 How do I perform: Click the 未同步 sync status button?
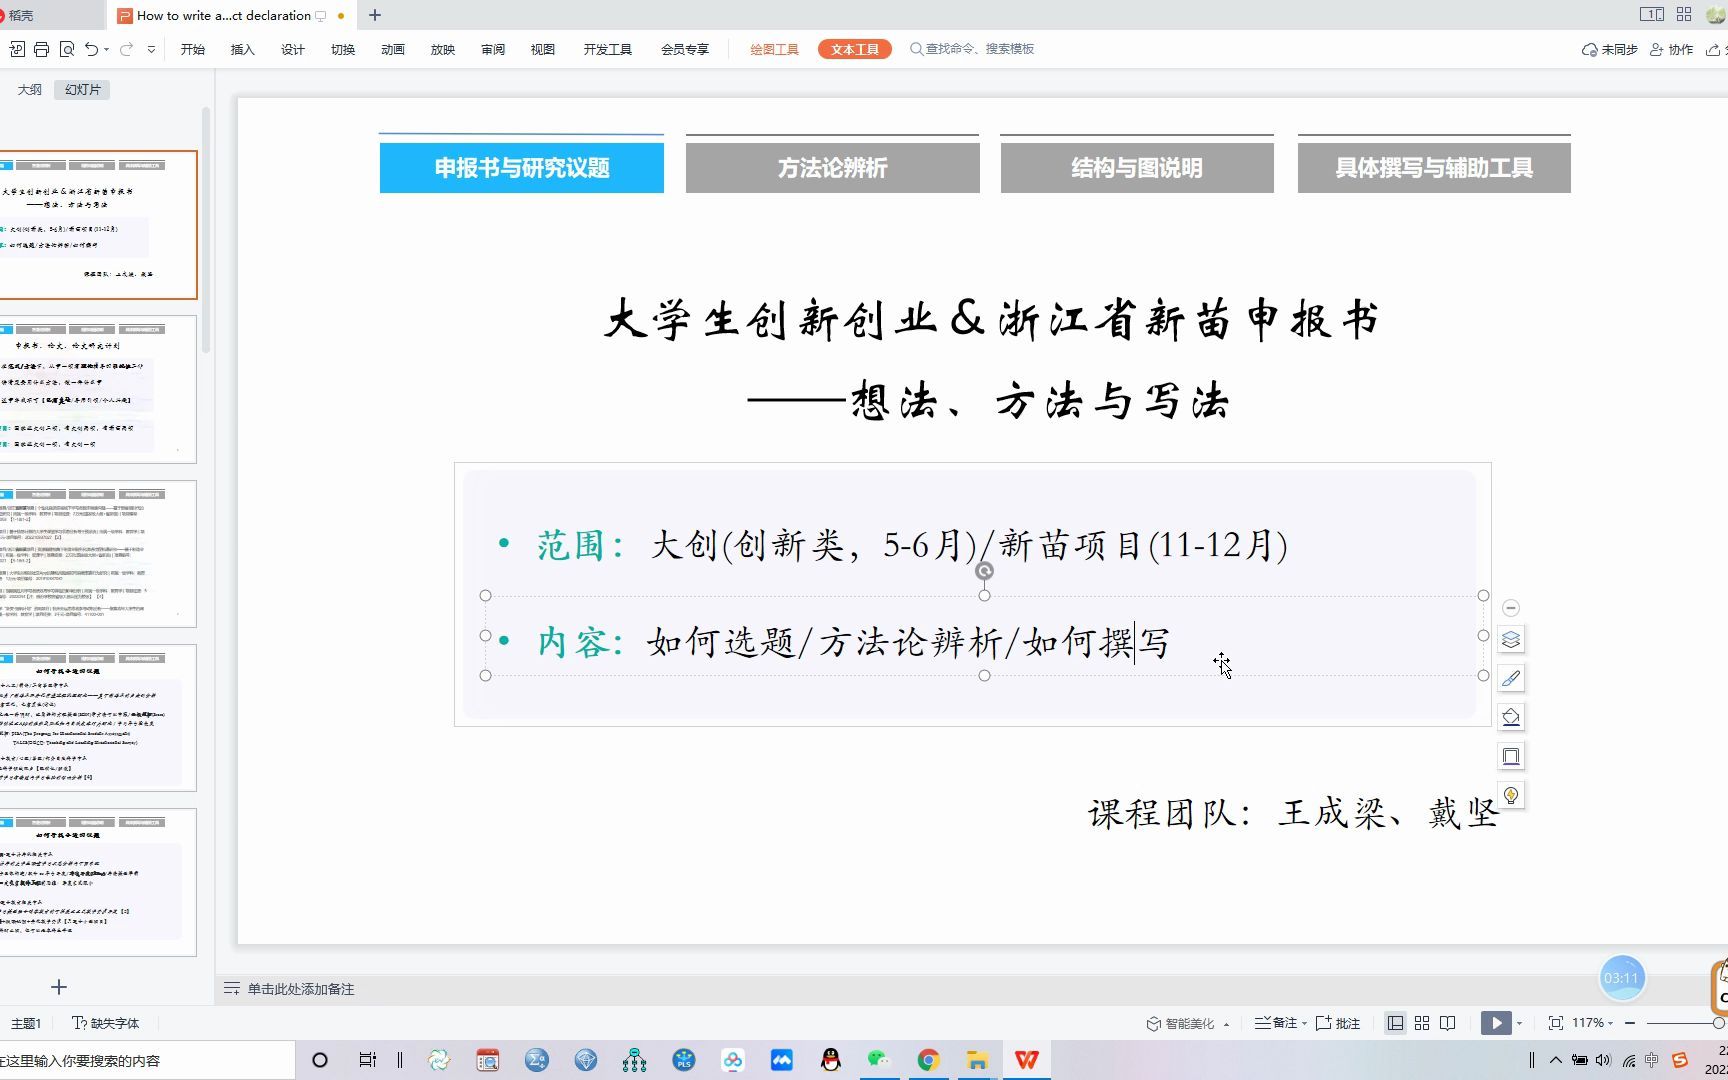(x=1610, y=49)
